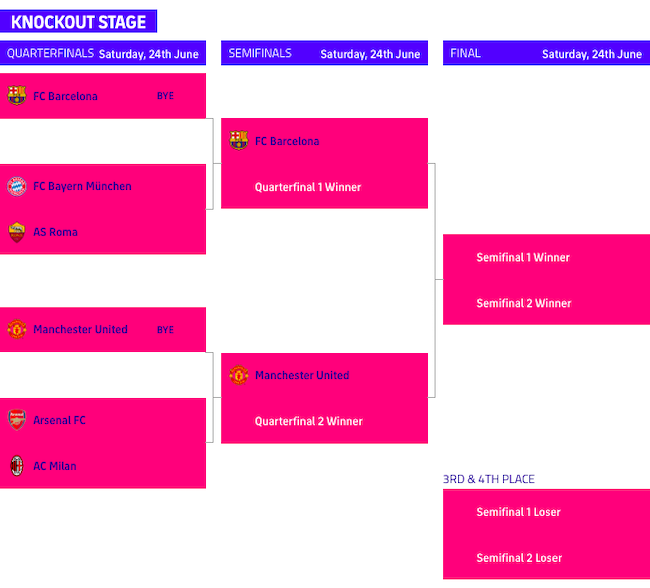Click the FC Barcelona crest in quarterfinals
This screenshot has width=650, height=588.
point(16,96)
